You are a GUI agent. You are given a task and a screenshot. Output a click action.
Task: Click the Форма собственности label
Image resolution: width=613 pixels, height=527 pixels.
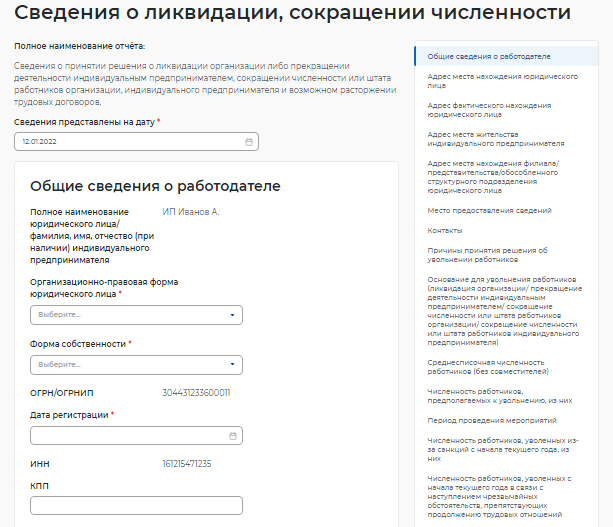(78, 344)
